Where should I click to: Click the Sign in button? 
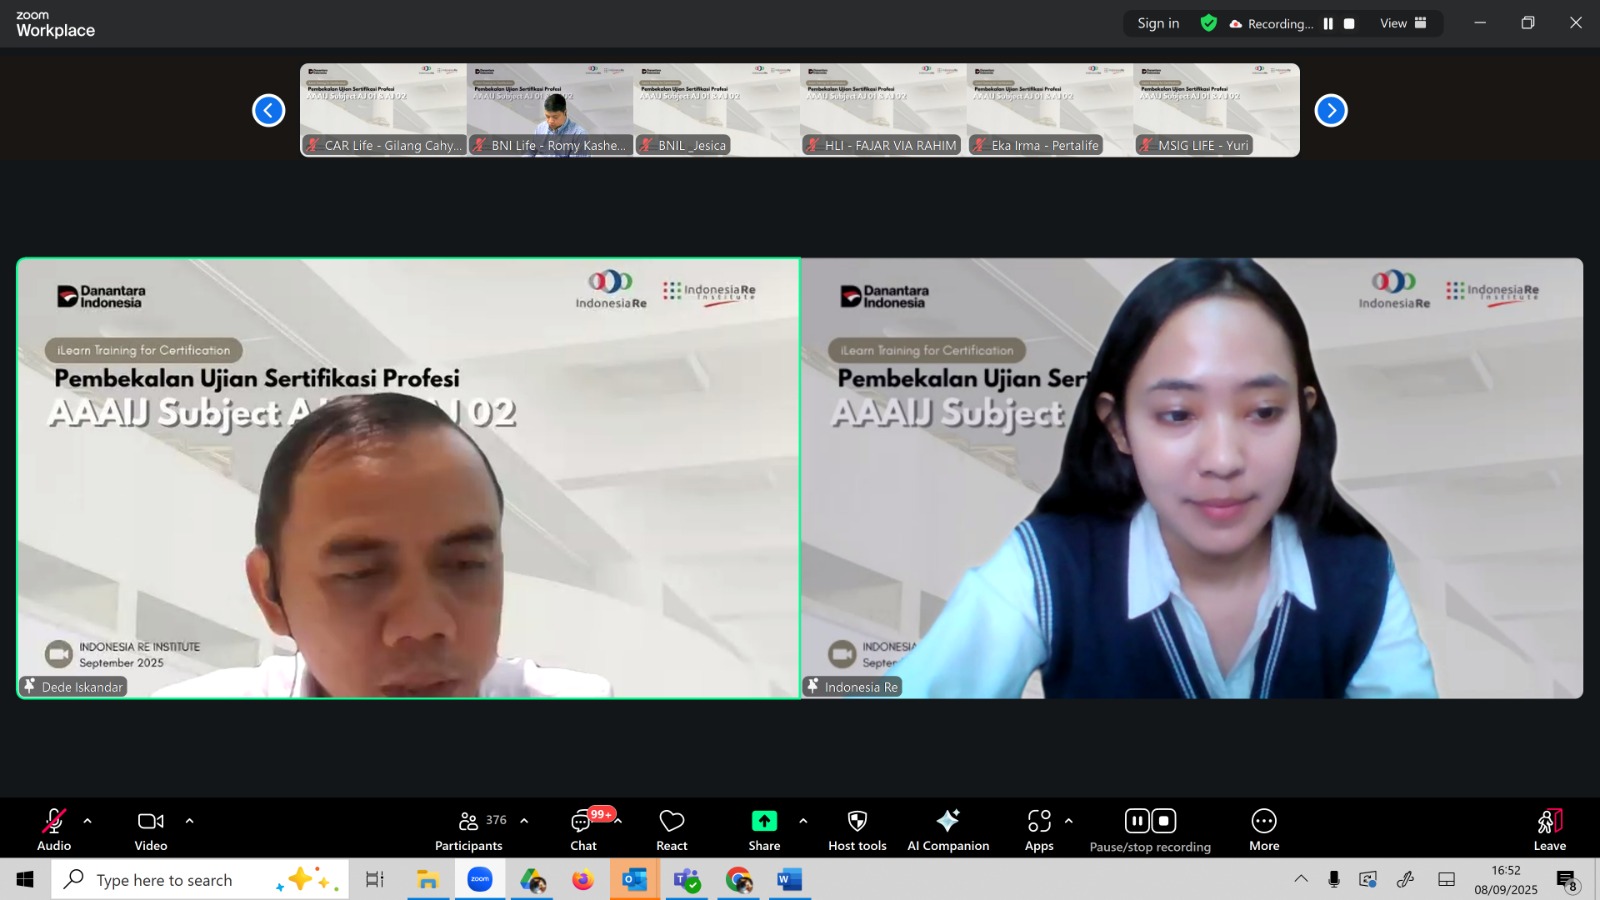point(1158,23)
